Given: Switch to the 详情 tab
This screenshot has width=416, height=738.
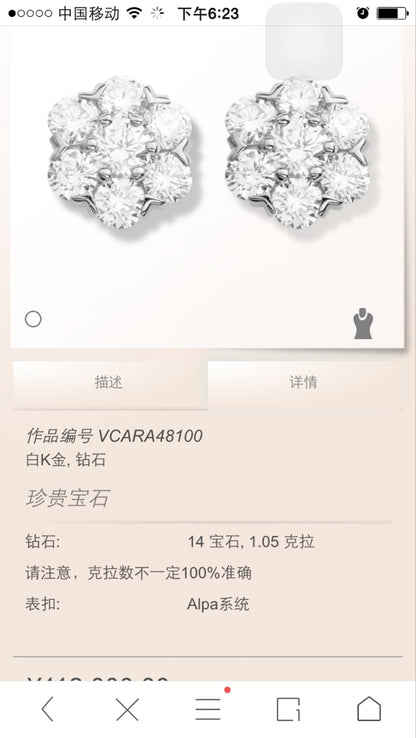Looking at the screenshot, I should click(x=304, y=384).
